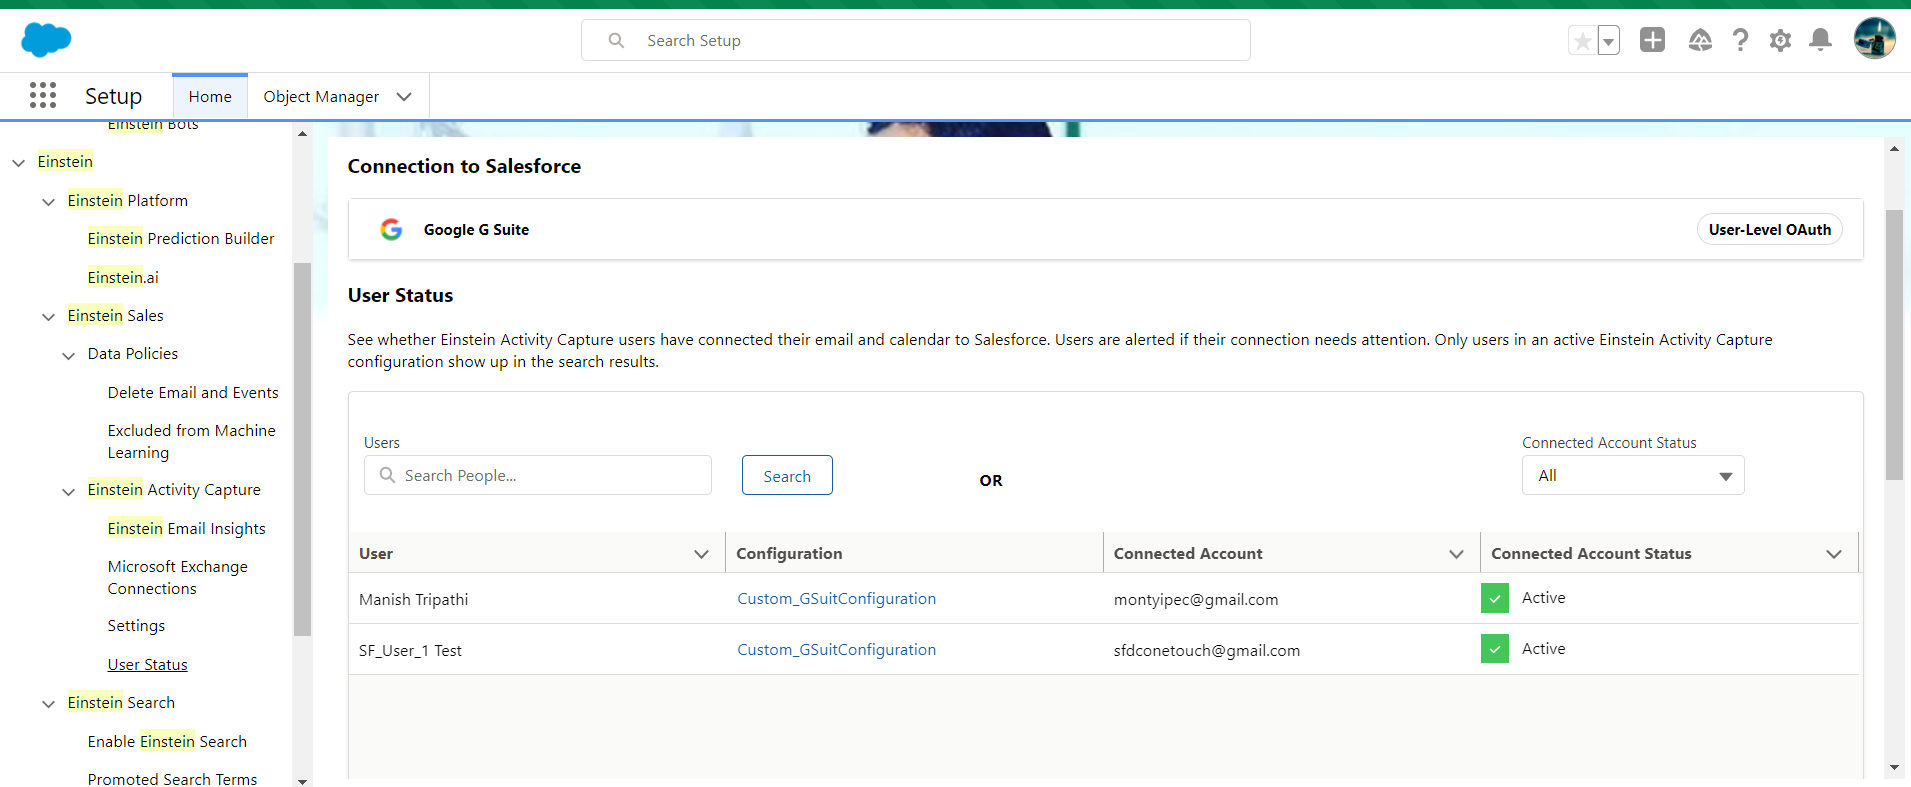
Task: Open the User column header menu
Action: click(701, 554)
